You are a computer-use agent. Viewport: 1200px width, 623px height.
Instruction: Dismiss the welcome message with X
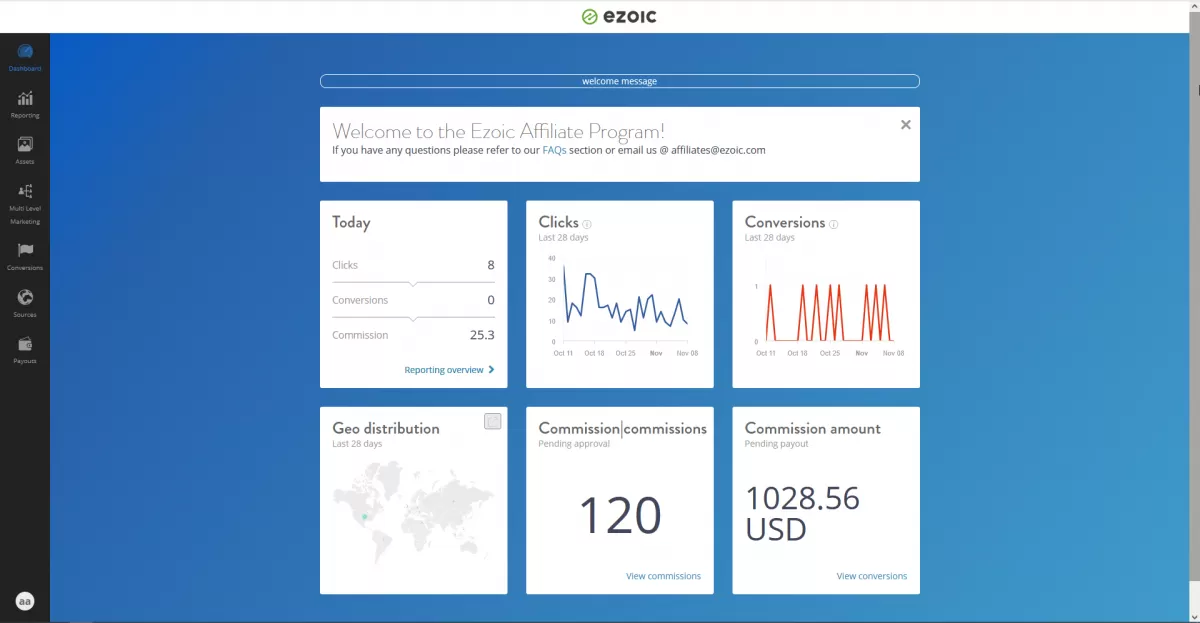pos(906,125)
